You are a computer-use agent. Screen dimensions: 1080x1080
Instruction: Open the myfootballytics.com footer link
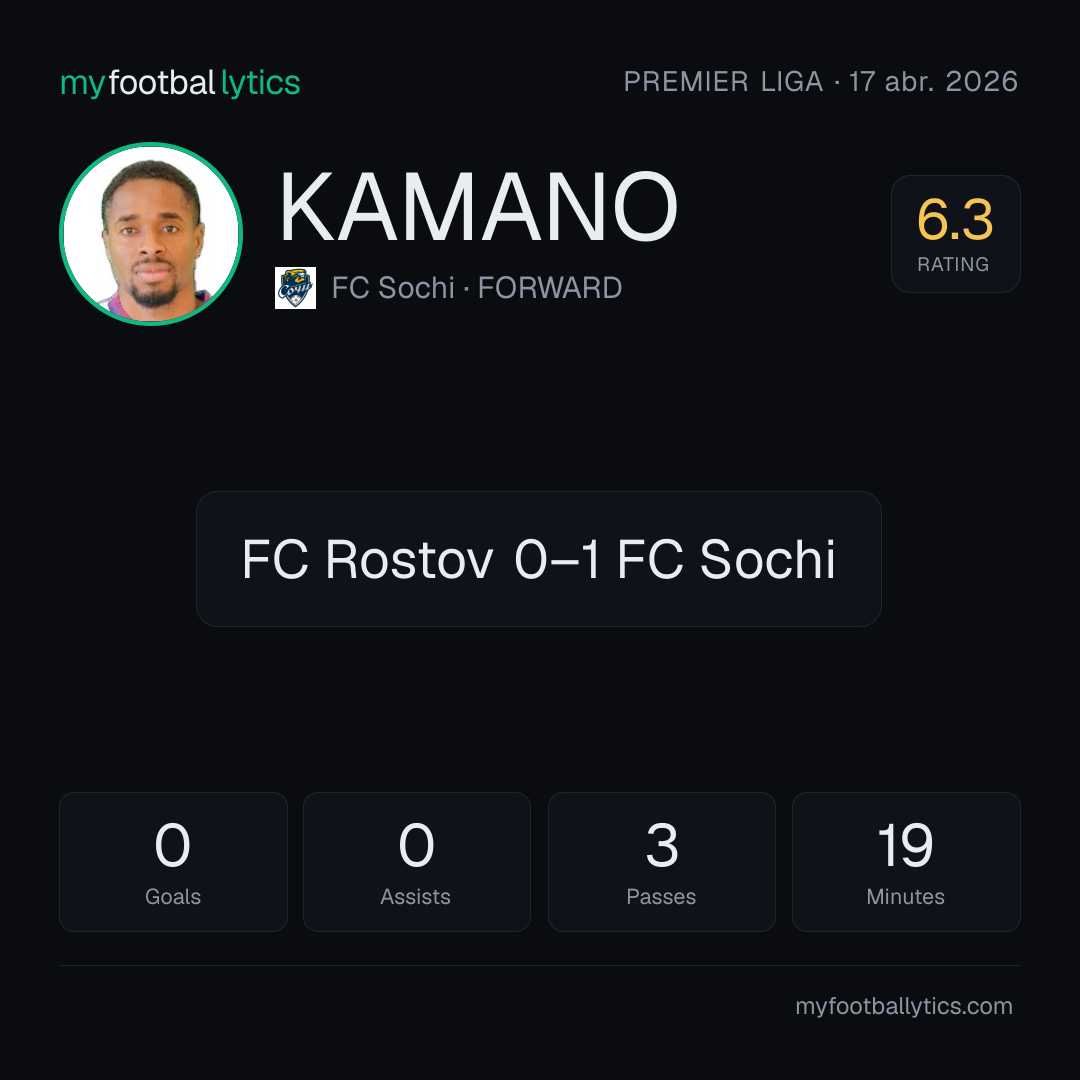tap(904, 1006)
